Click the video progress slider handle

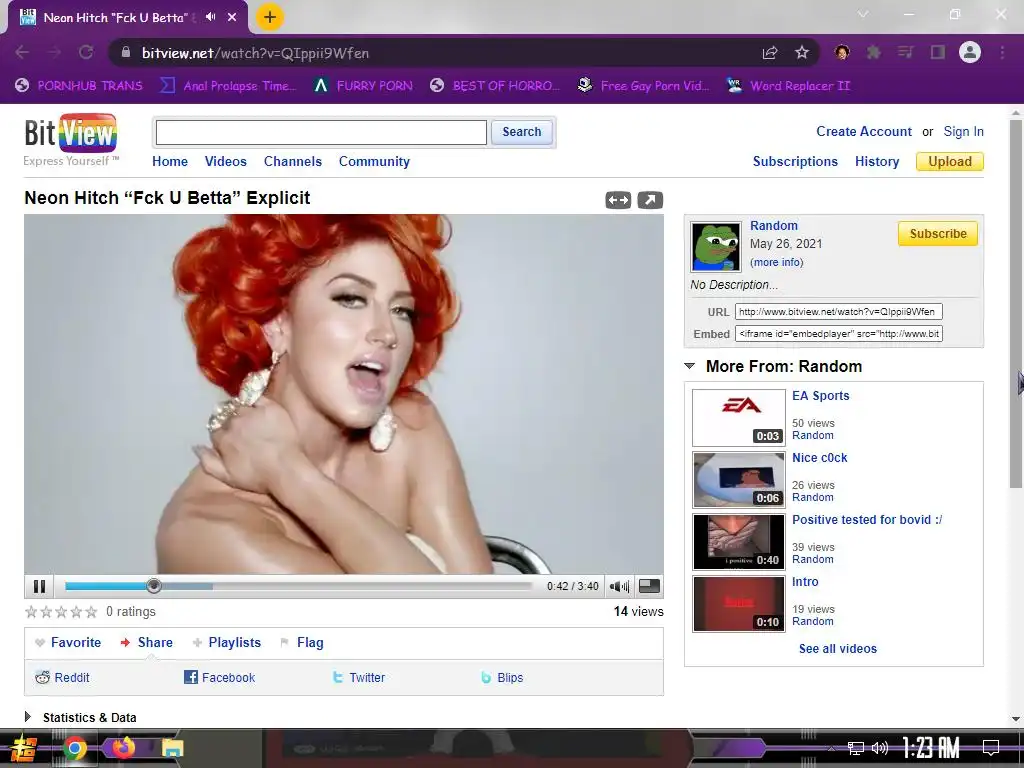[153, 586]
